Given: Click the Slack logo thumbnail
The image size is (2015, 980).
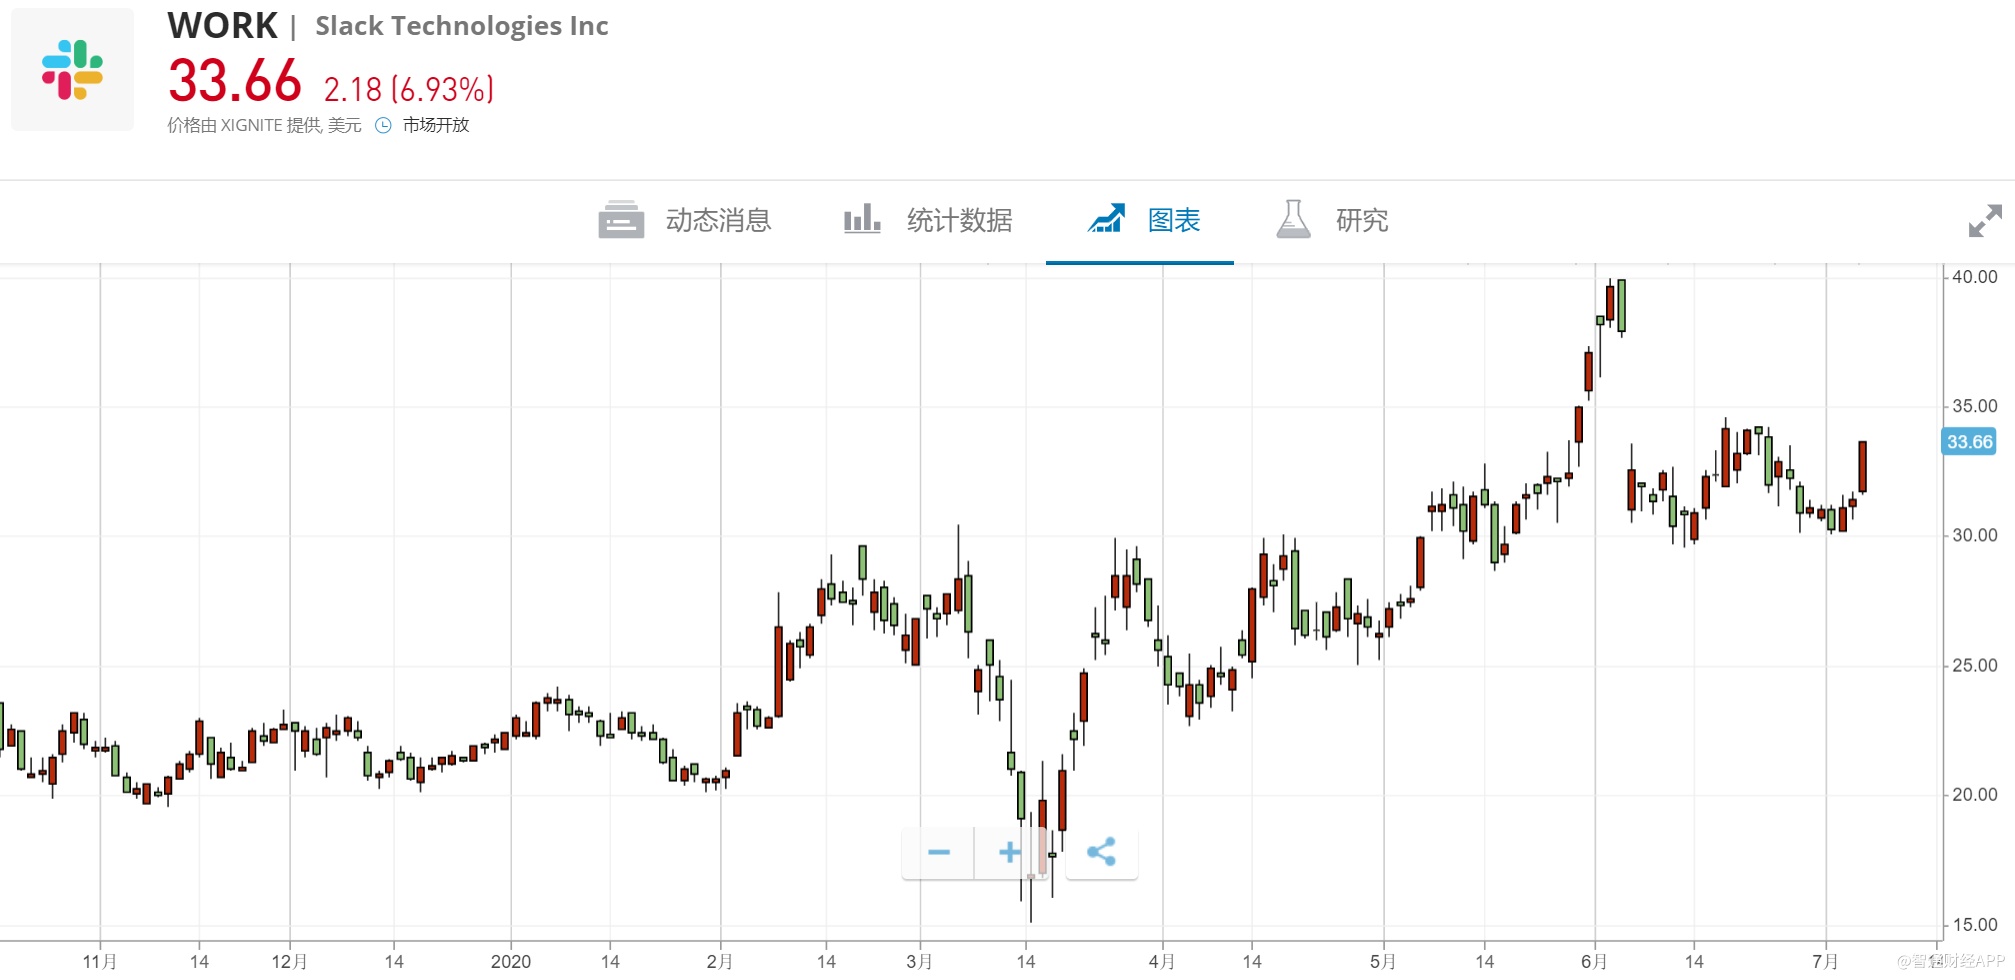Looking at the screenshot, I should pos(72,70).
